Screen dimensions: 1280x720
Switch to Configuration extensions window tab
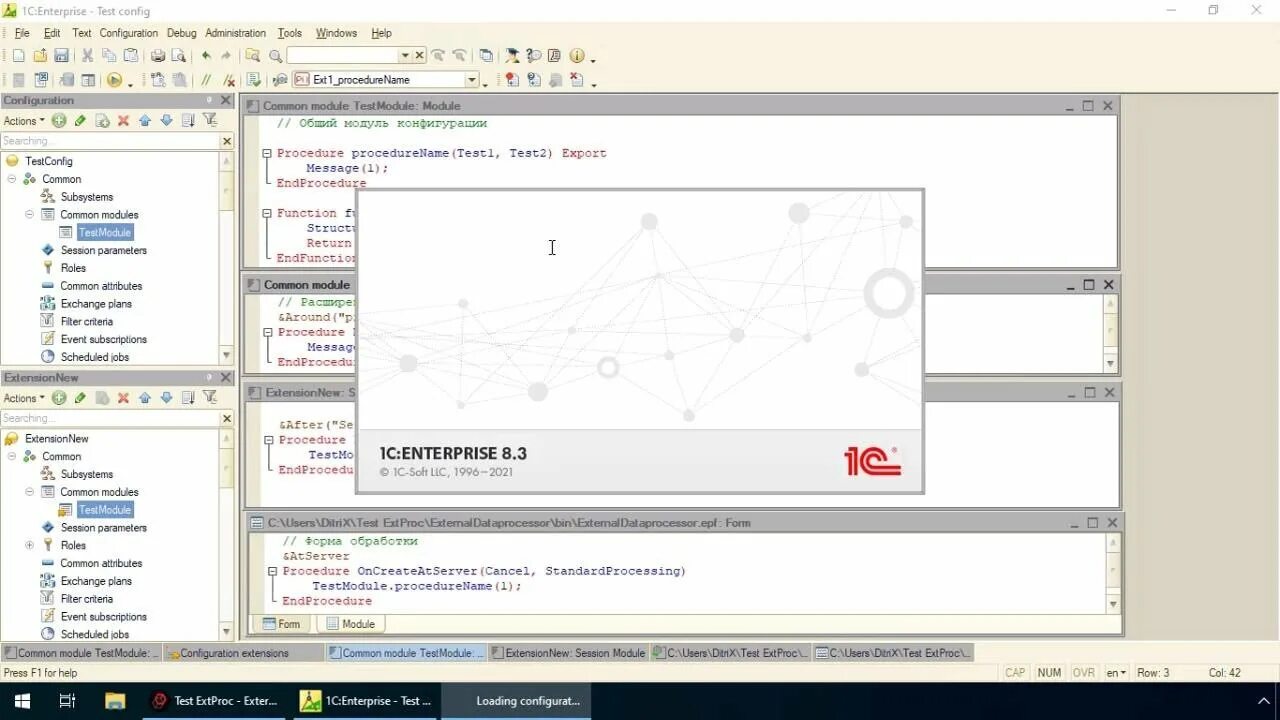(244, 653)
